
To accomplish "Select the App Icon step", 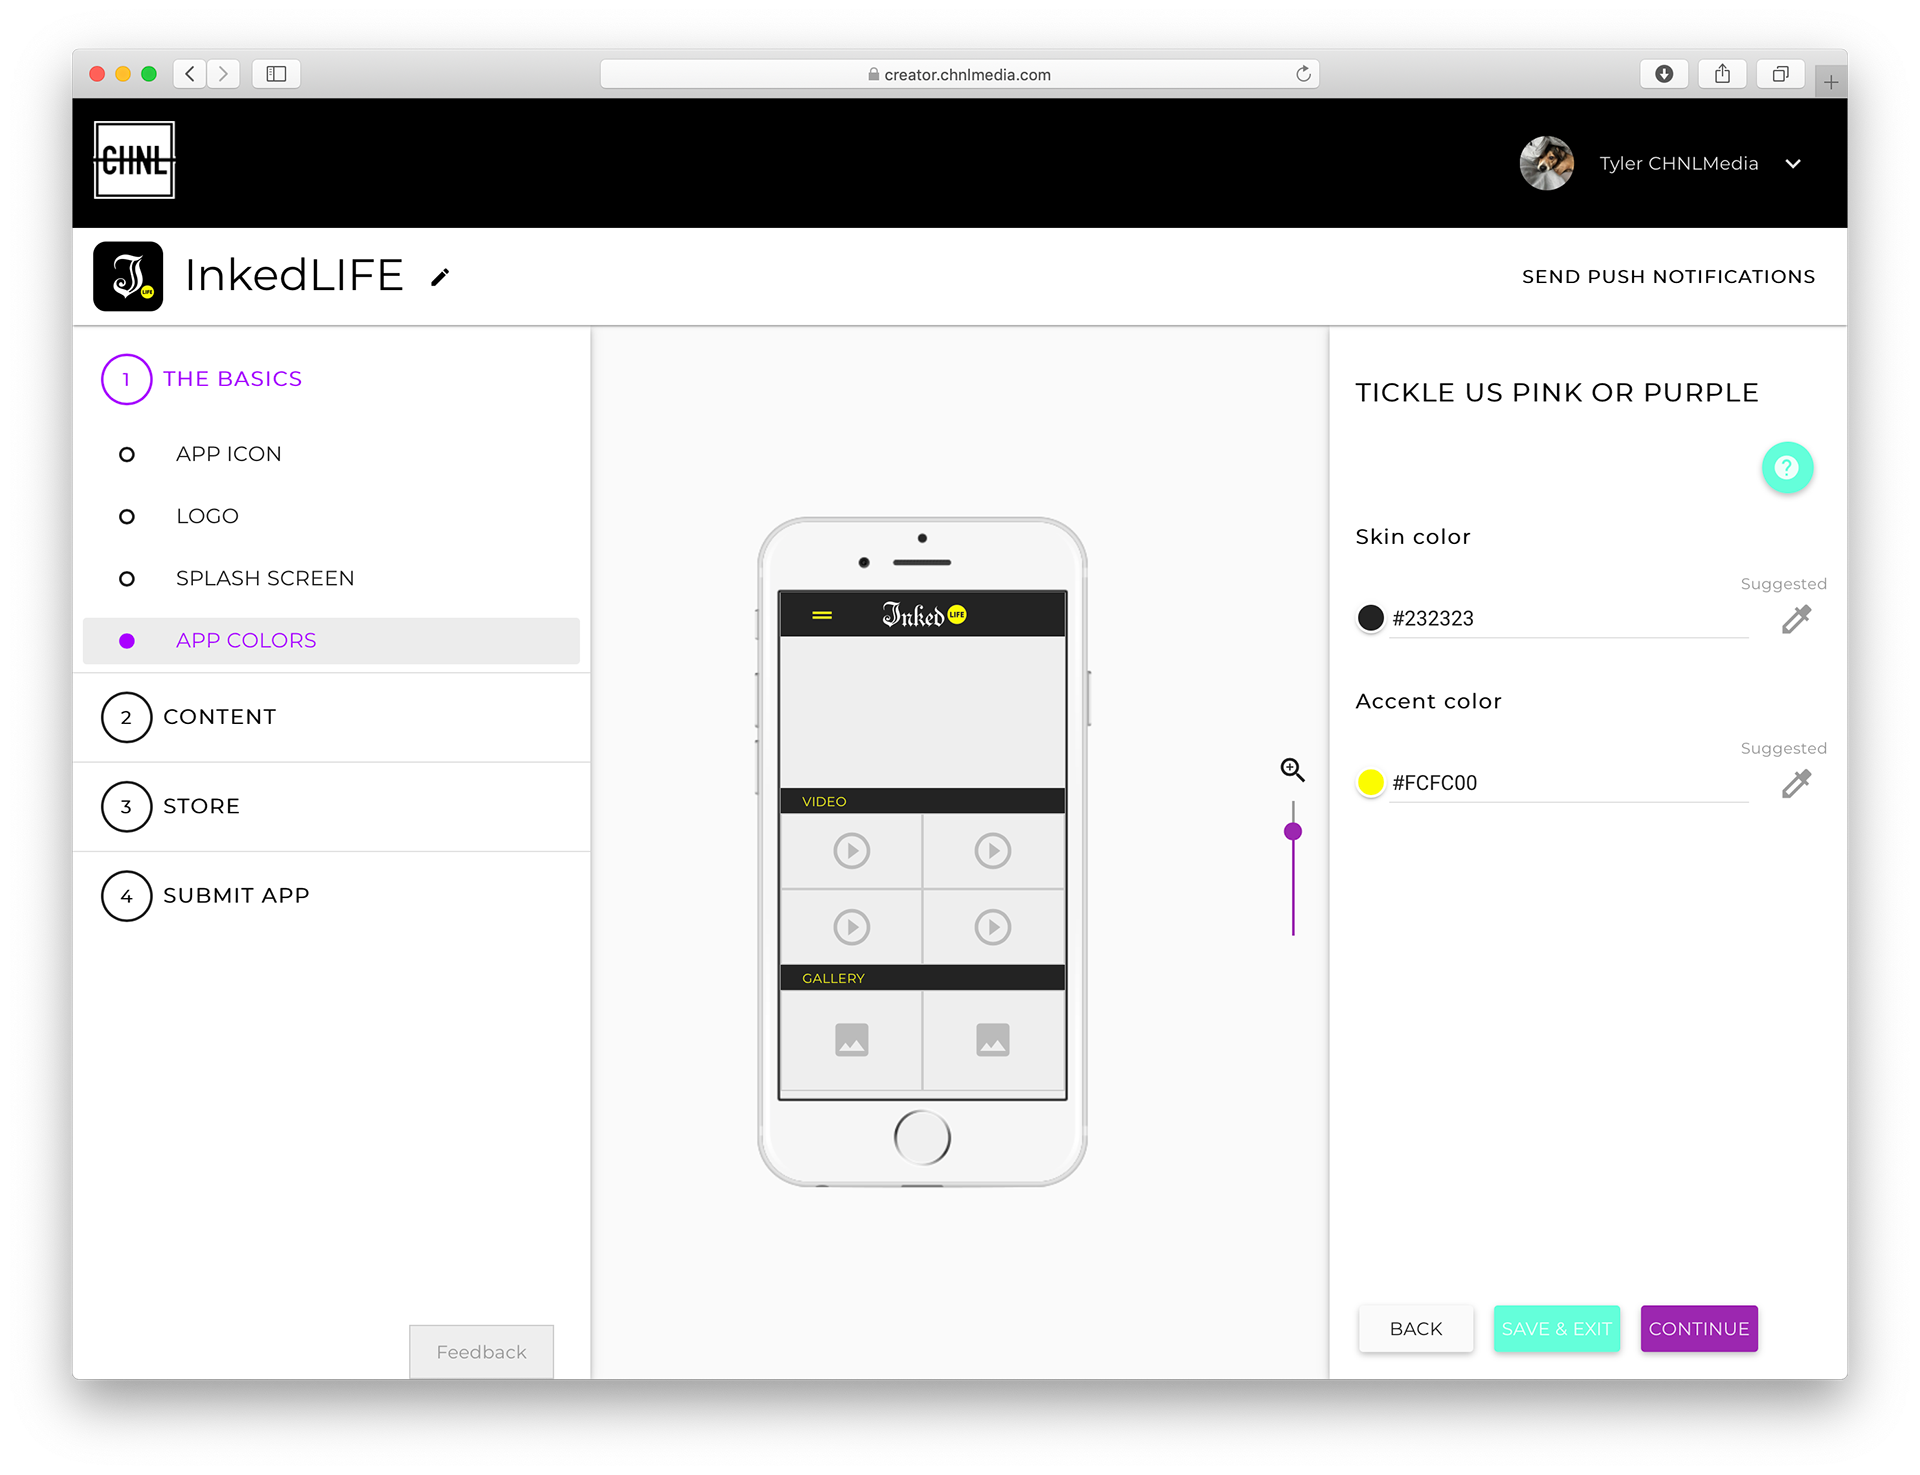I will tap(229, 454).
